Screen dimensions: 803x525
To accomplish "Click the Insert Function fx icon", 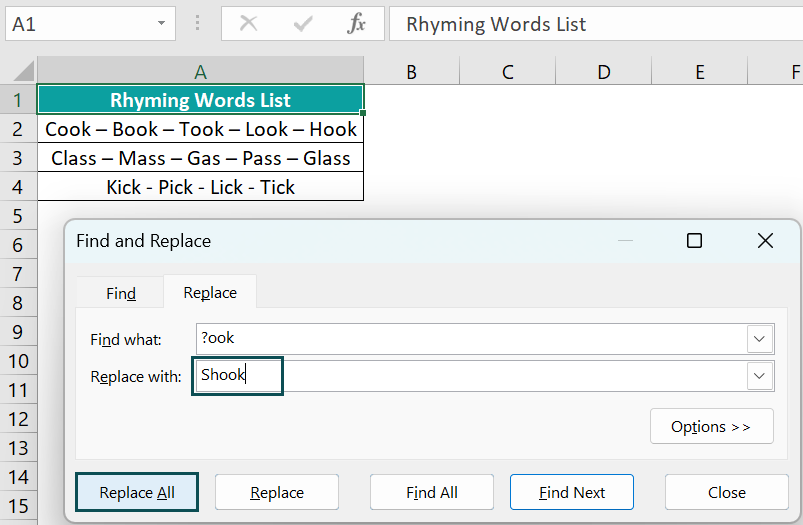I will point(356,24).
